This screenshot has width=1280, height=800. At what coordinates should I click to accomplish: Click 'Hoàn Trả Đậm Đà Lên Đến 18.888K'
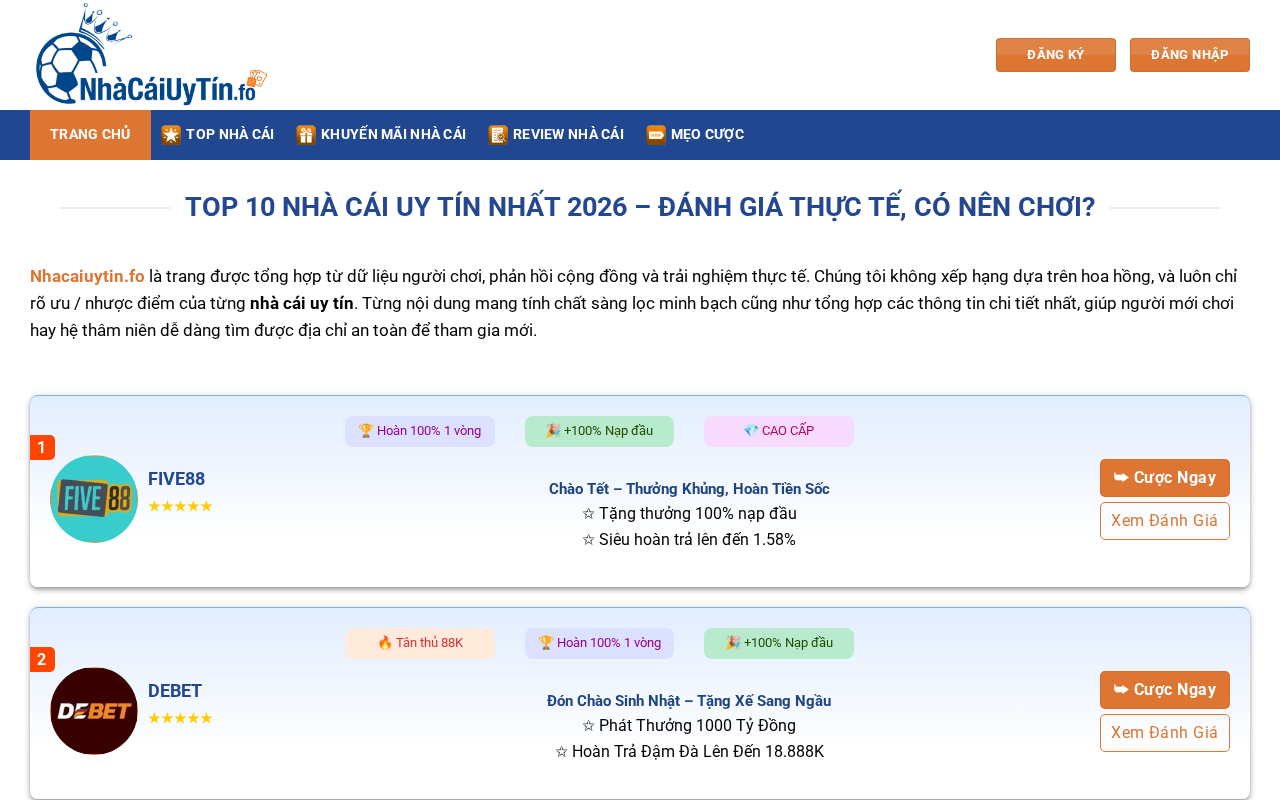689,752
